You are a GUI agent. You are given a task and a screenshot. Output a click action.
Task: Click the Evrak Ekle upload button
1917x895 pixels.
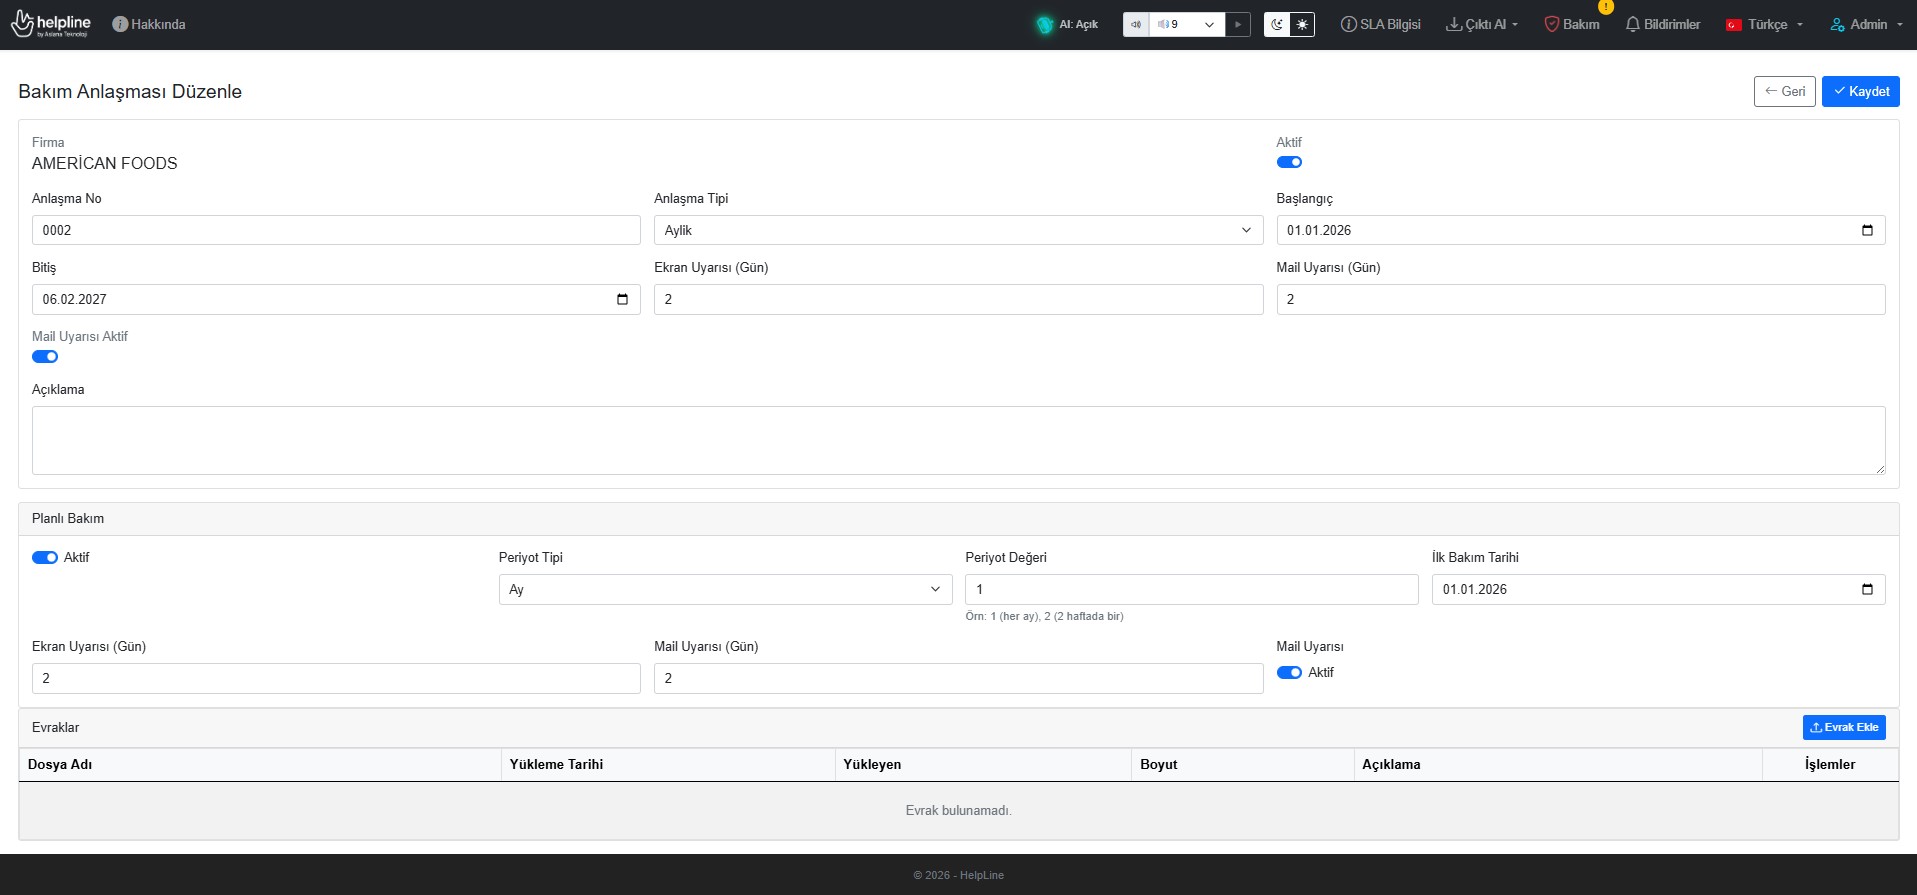pos(1843,727)
